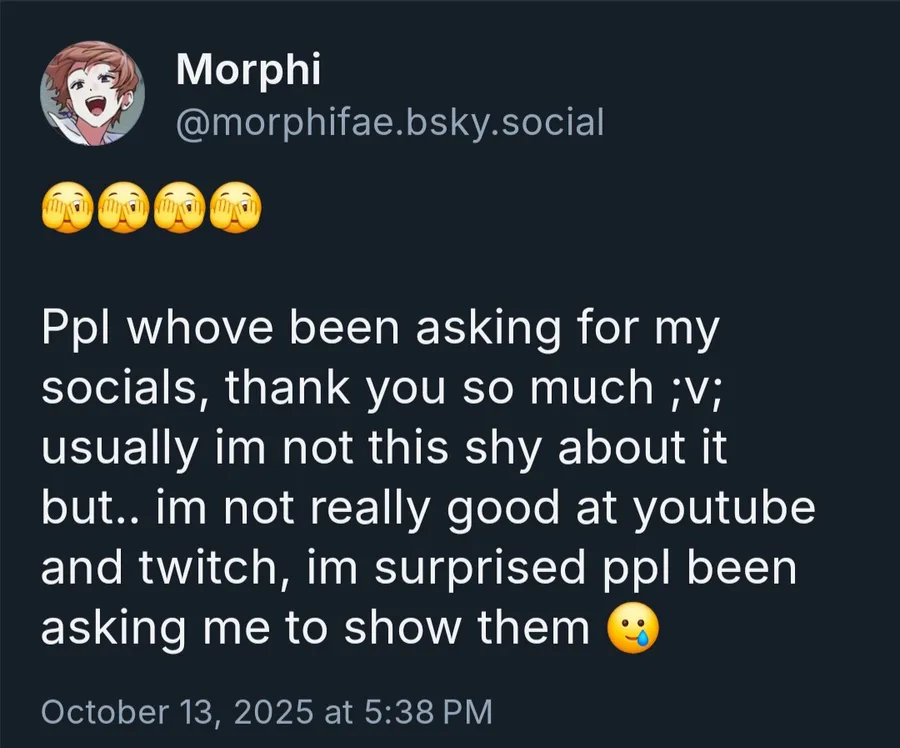Click the opening word "Ppl"

pyautogui.click(x=76, y=329)
